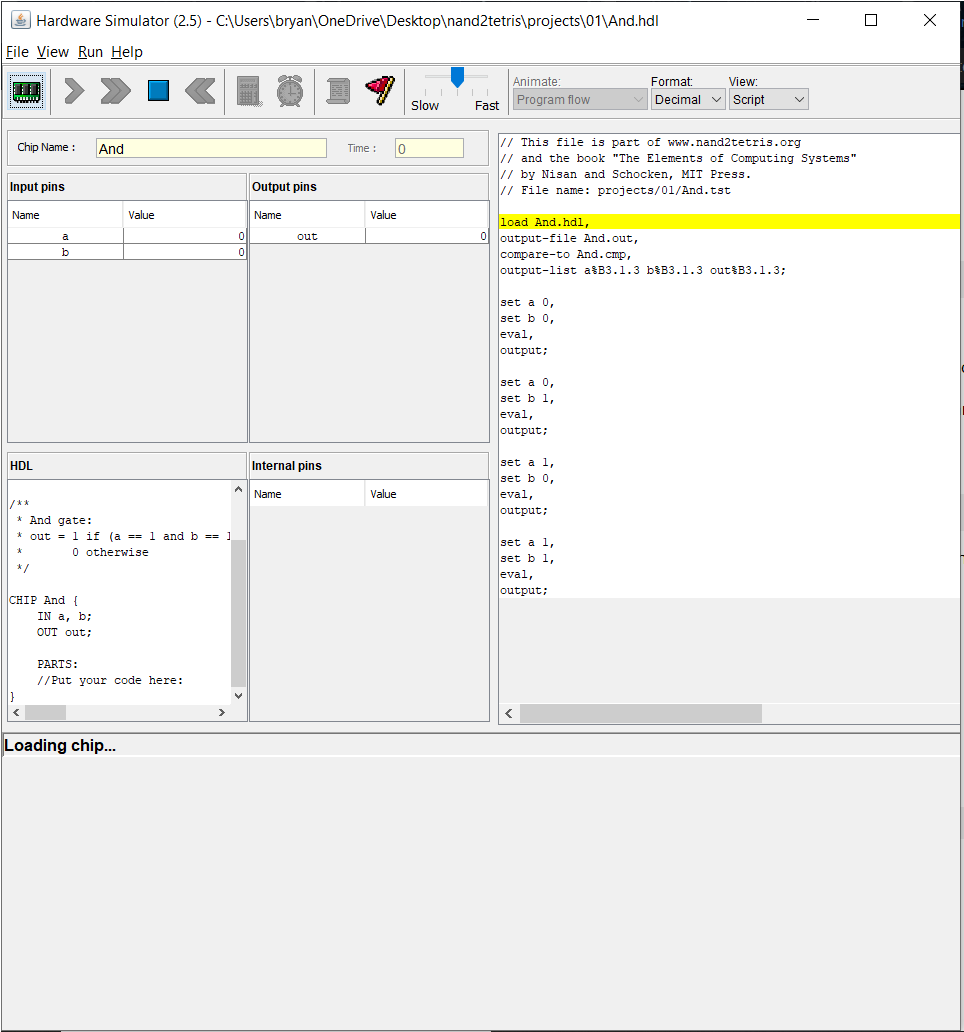Stop the simulation with the blue square
The width and height of the screenshot is (964, 1032).
[158, 91]
